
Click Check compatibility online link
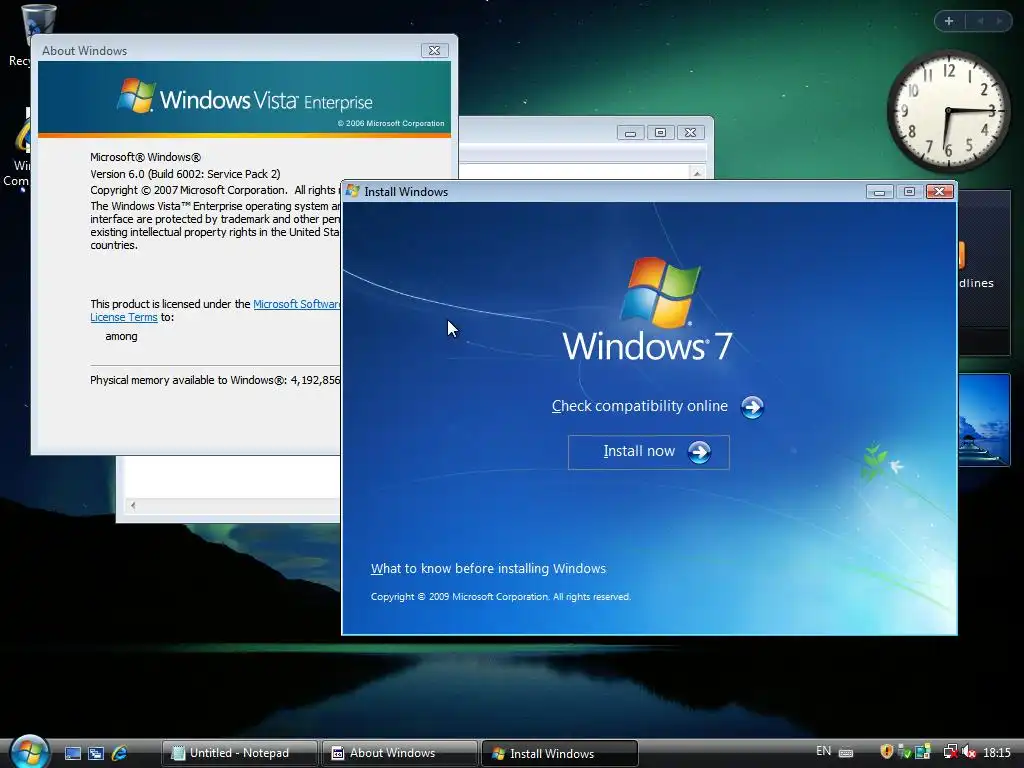[x=639, y=406]
